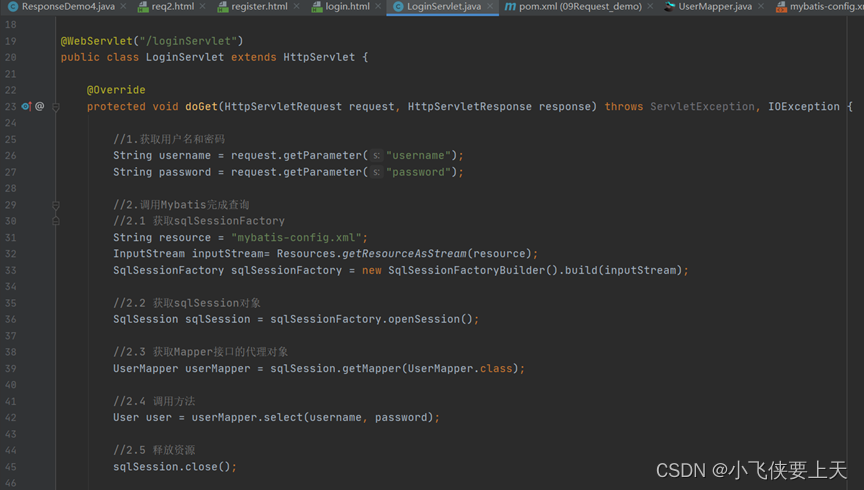Click line number 33 in the gutter
864x490 pixels.
10,270
